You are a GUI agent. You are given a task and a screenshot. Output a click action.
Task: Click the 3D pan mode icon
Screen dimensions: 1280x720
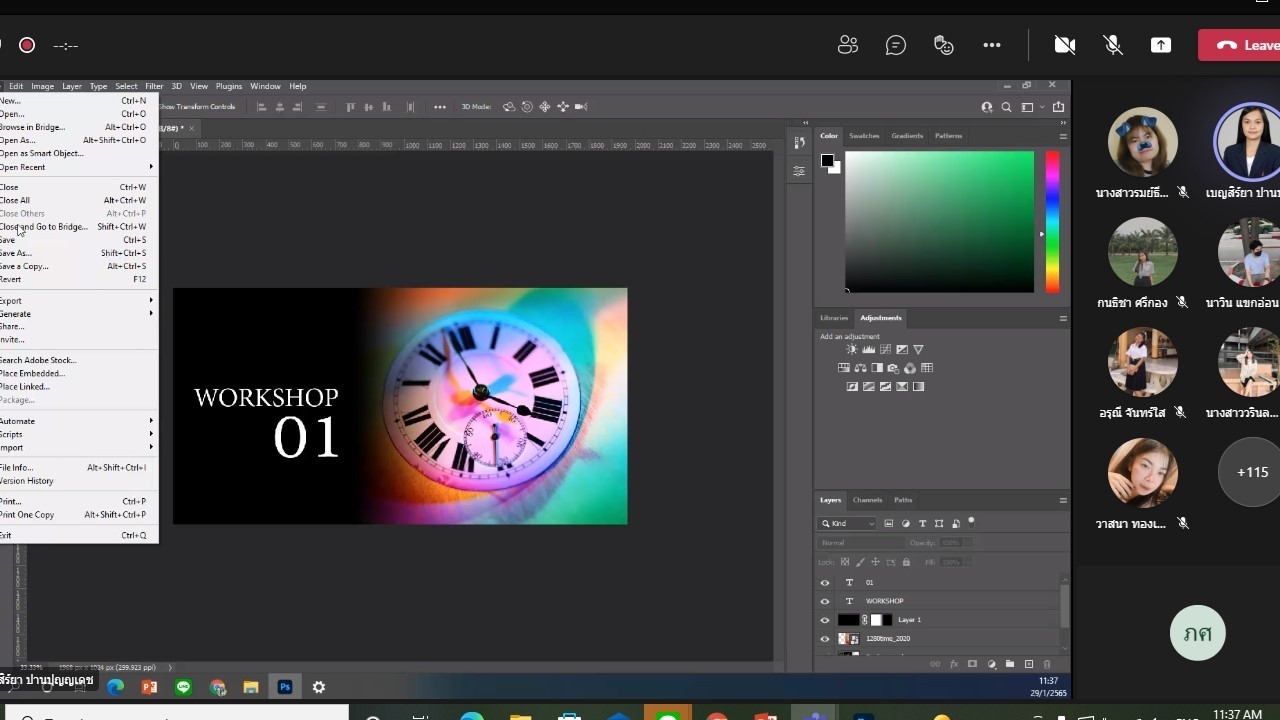click(544, 107)
